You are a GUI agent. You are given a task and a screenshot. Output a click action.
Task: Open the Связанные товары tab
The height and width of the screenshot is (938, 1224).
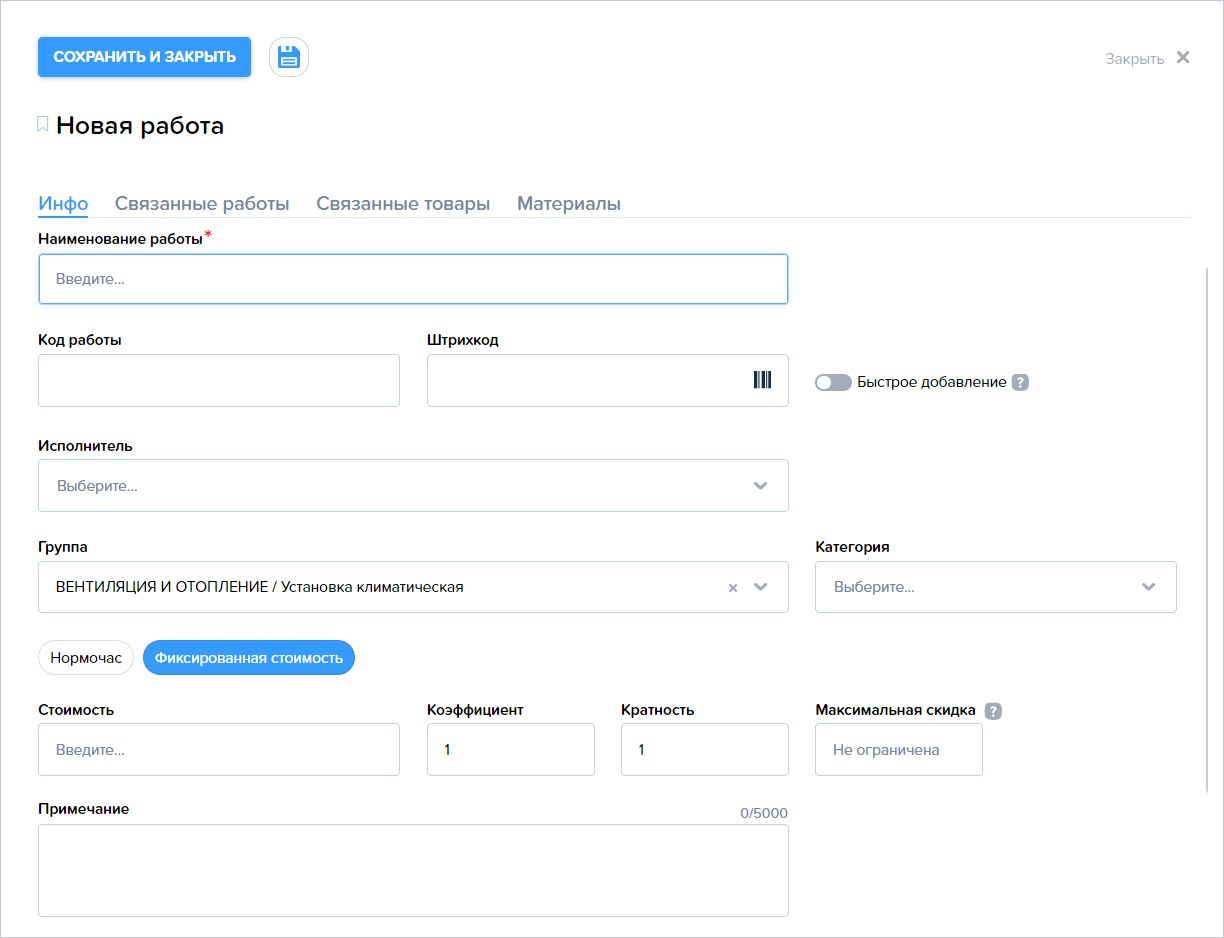(x=403, y=203)
